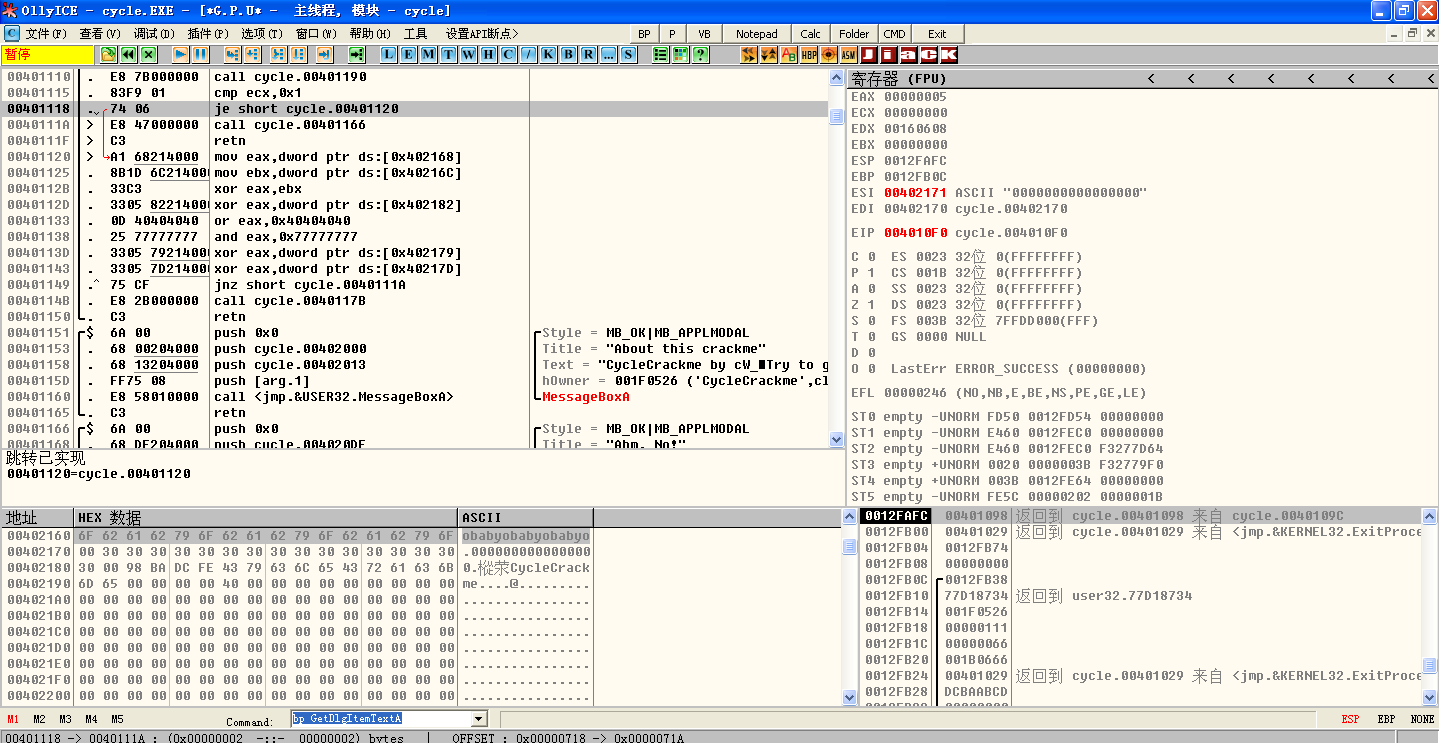Click the VB button
The image size is (1439, 743).
(x=704, y=34)
